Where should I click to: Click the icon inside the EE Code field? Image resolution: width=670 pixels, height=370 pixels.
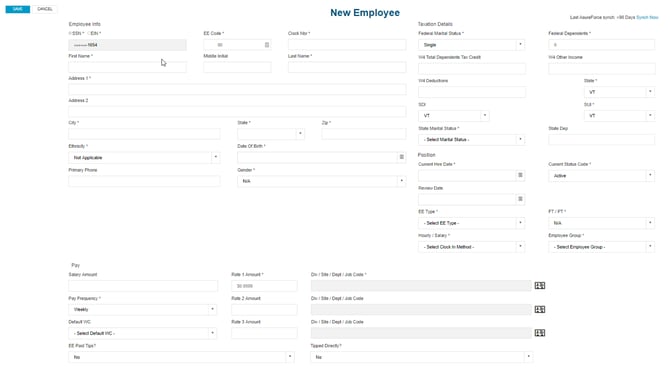(267, 45)
